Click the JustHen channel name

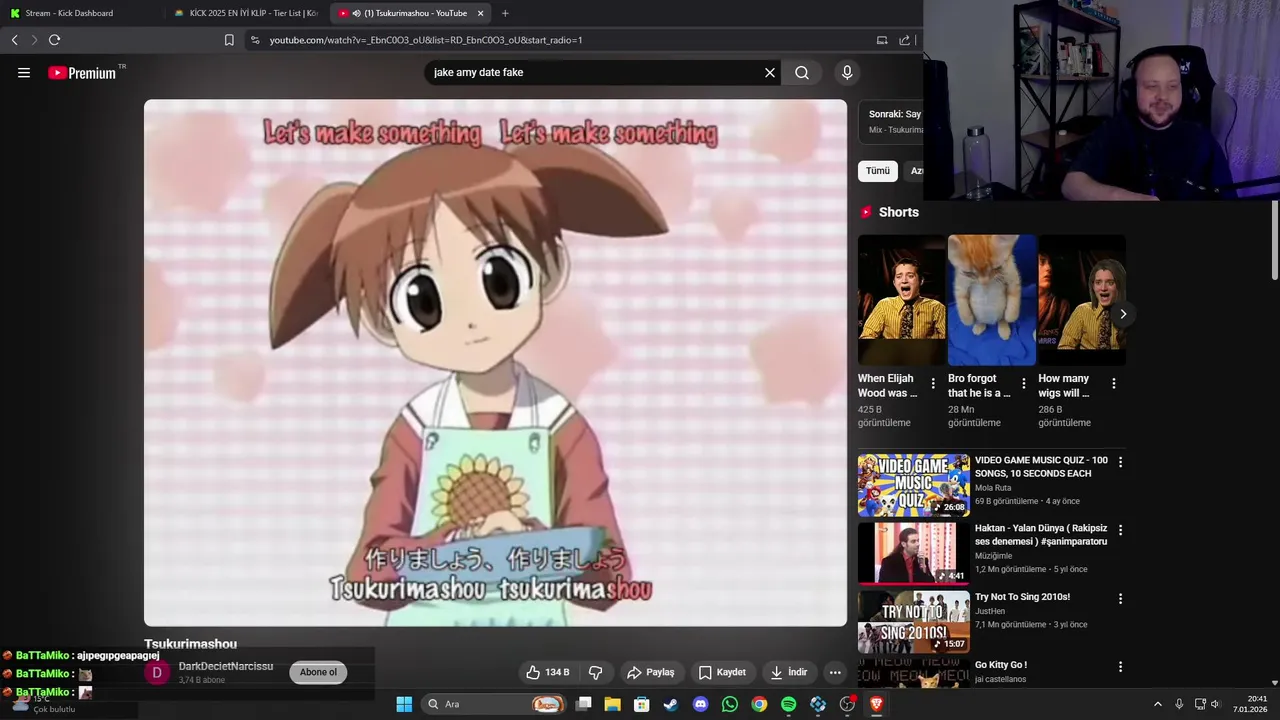tap(990, 611)
